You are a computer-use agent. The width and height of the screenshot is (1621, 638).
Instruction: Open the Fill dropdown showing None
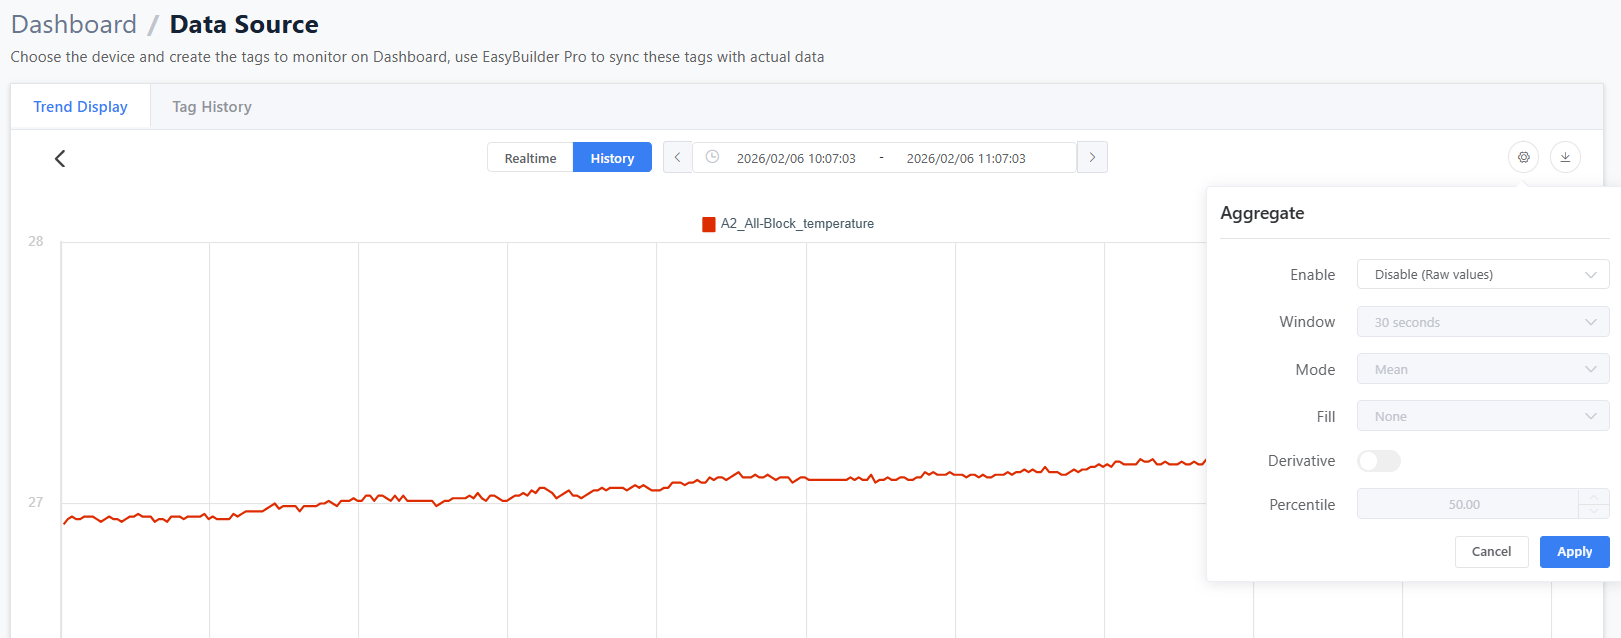pyautogui.click(x=1482, y=416)
